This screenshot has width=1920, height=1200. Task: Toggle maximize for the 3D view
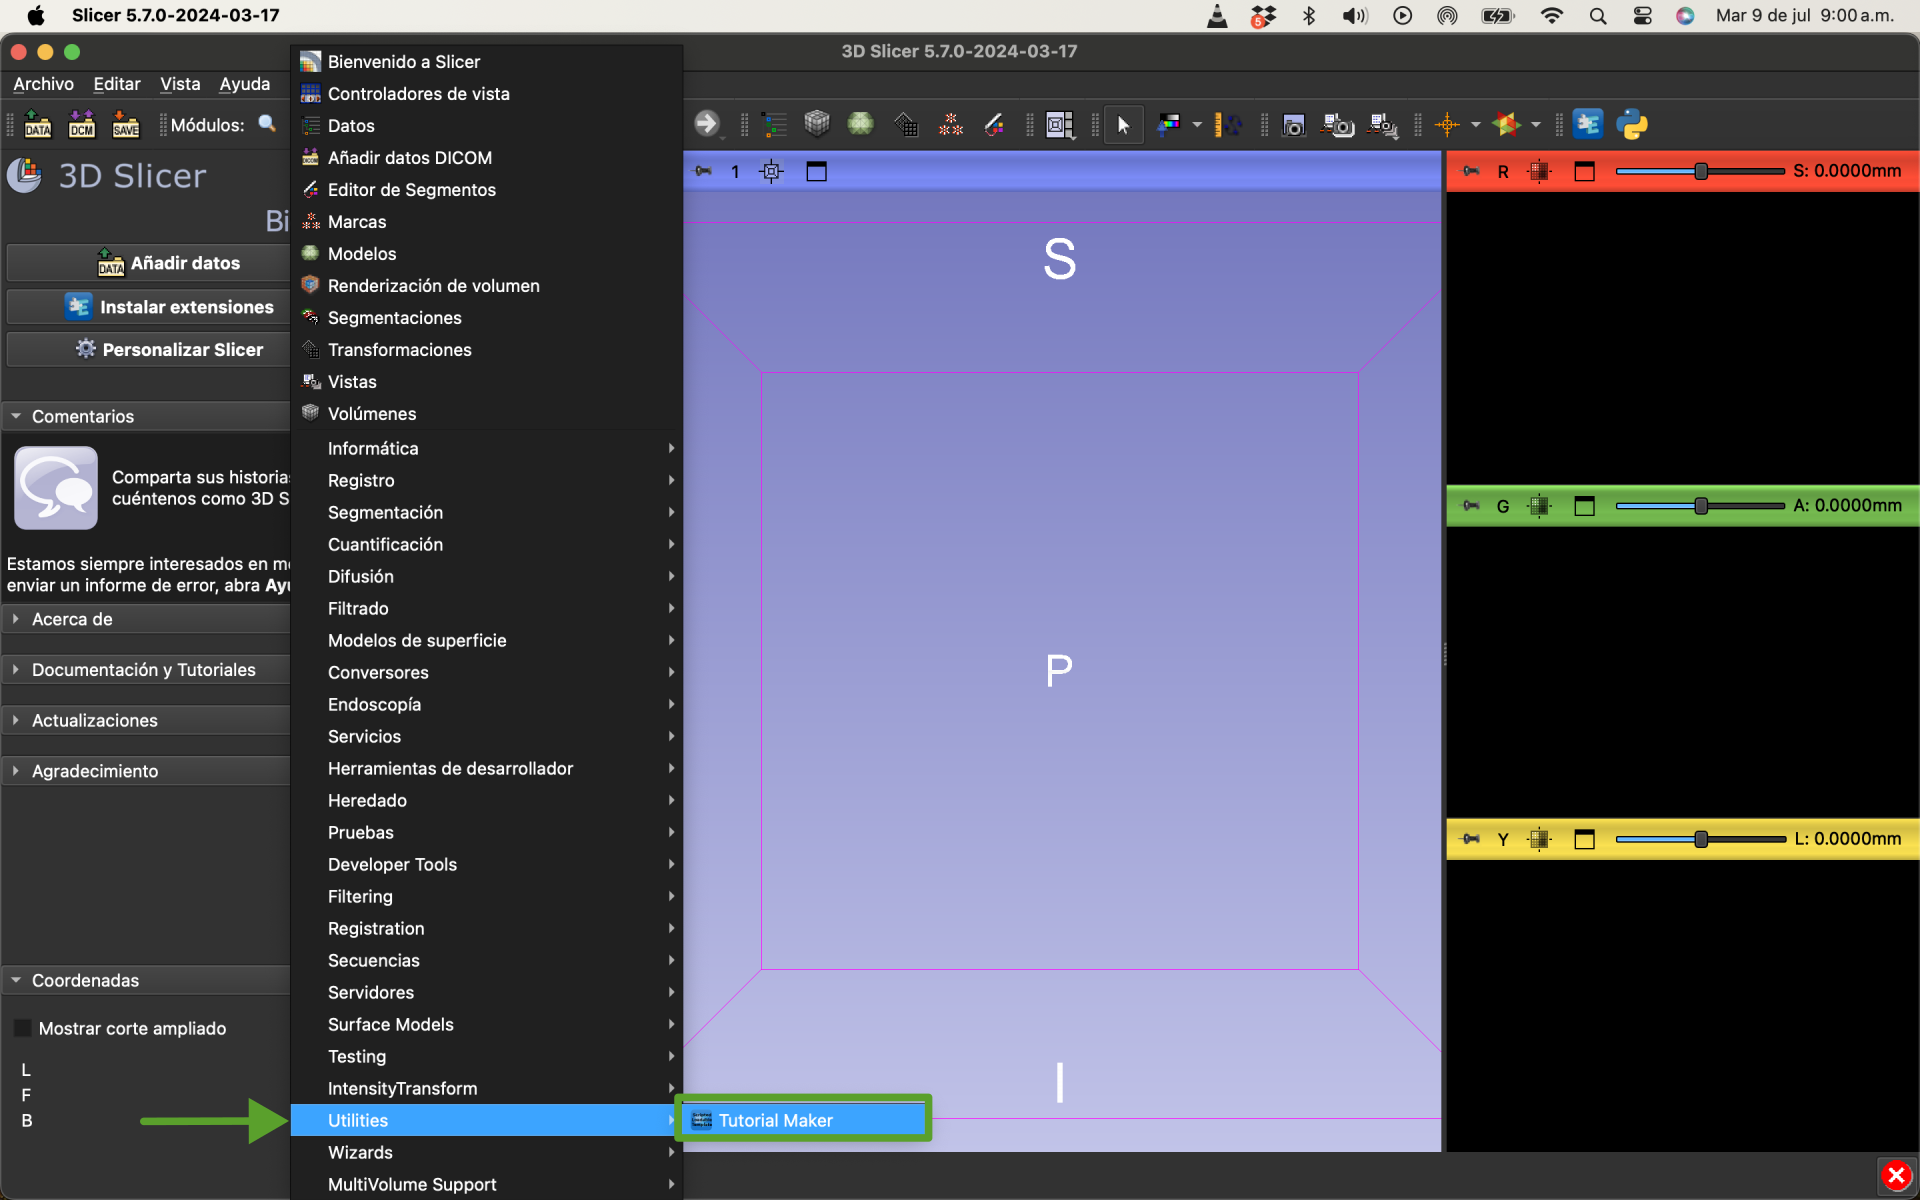pyautogui.click(x=816, y=172)
